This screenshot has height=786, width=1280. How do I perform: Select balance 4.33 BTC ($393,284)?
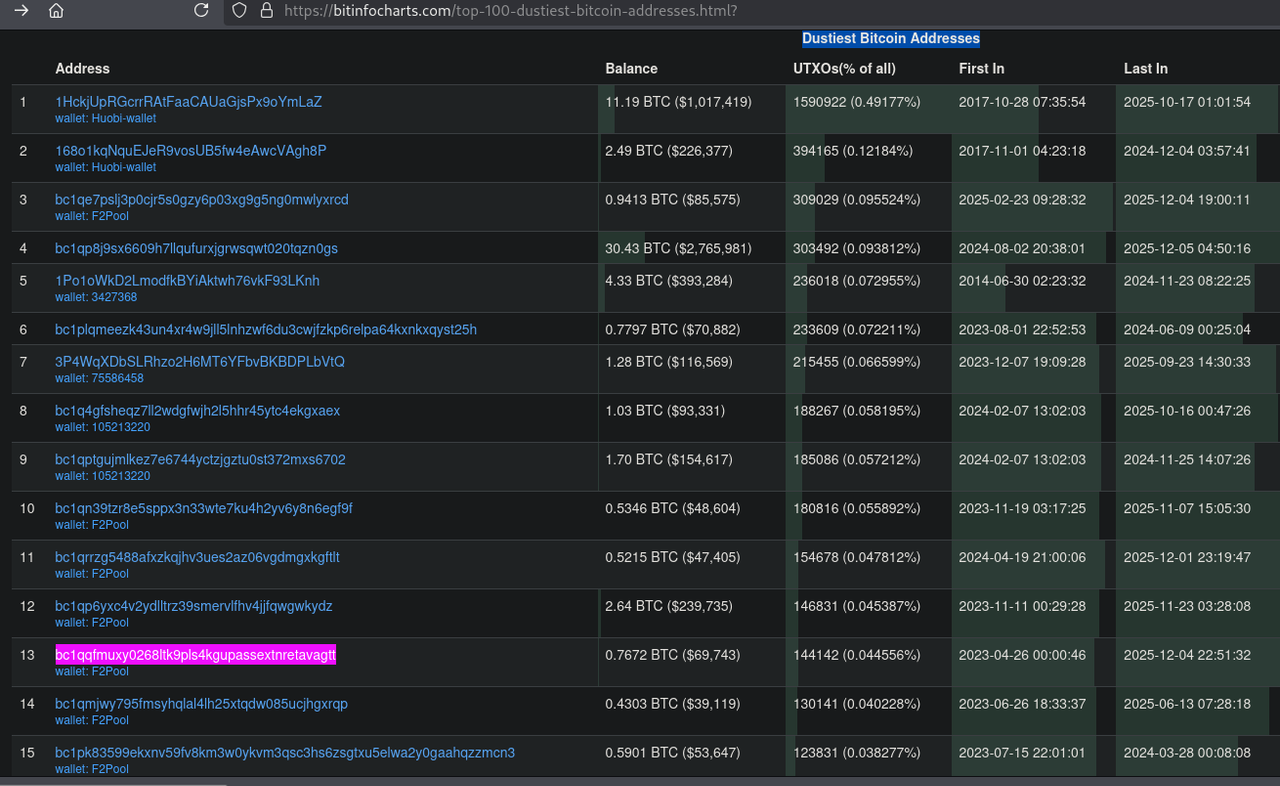[x=669, y=281]
